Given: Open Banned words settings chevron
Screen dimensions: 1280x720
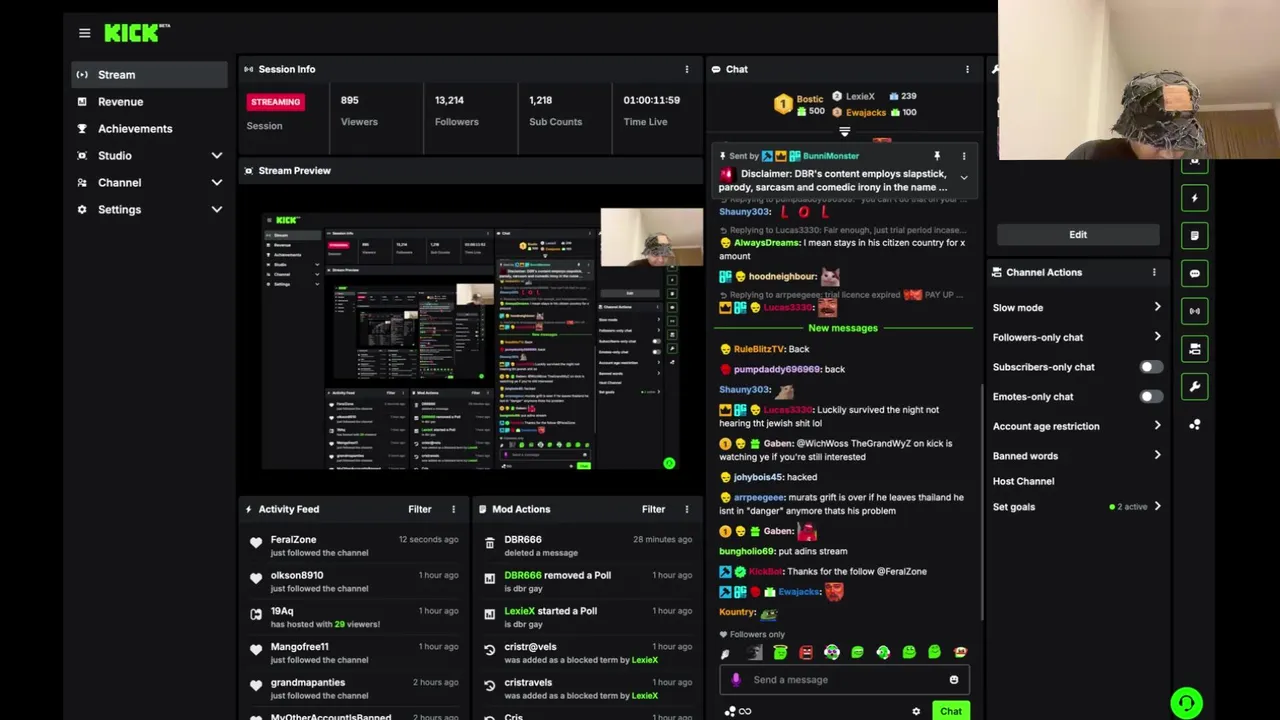Looking at the screenshot, I should click(x=1157, y=456).
